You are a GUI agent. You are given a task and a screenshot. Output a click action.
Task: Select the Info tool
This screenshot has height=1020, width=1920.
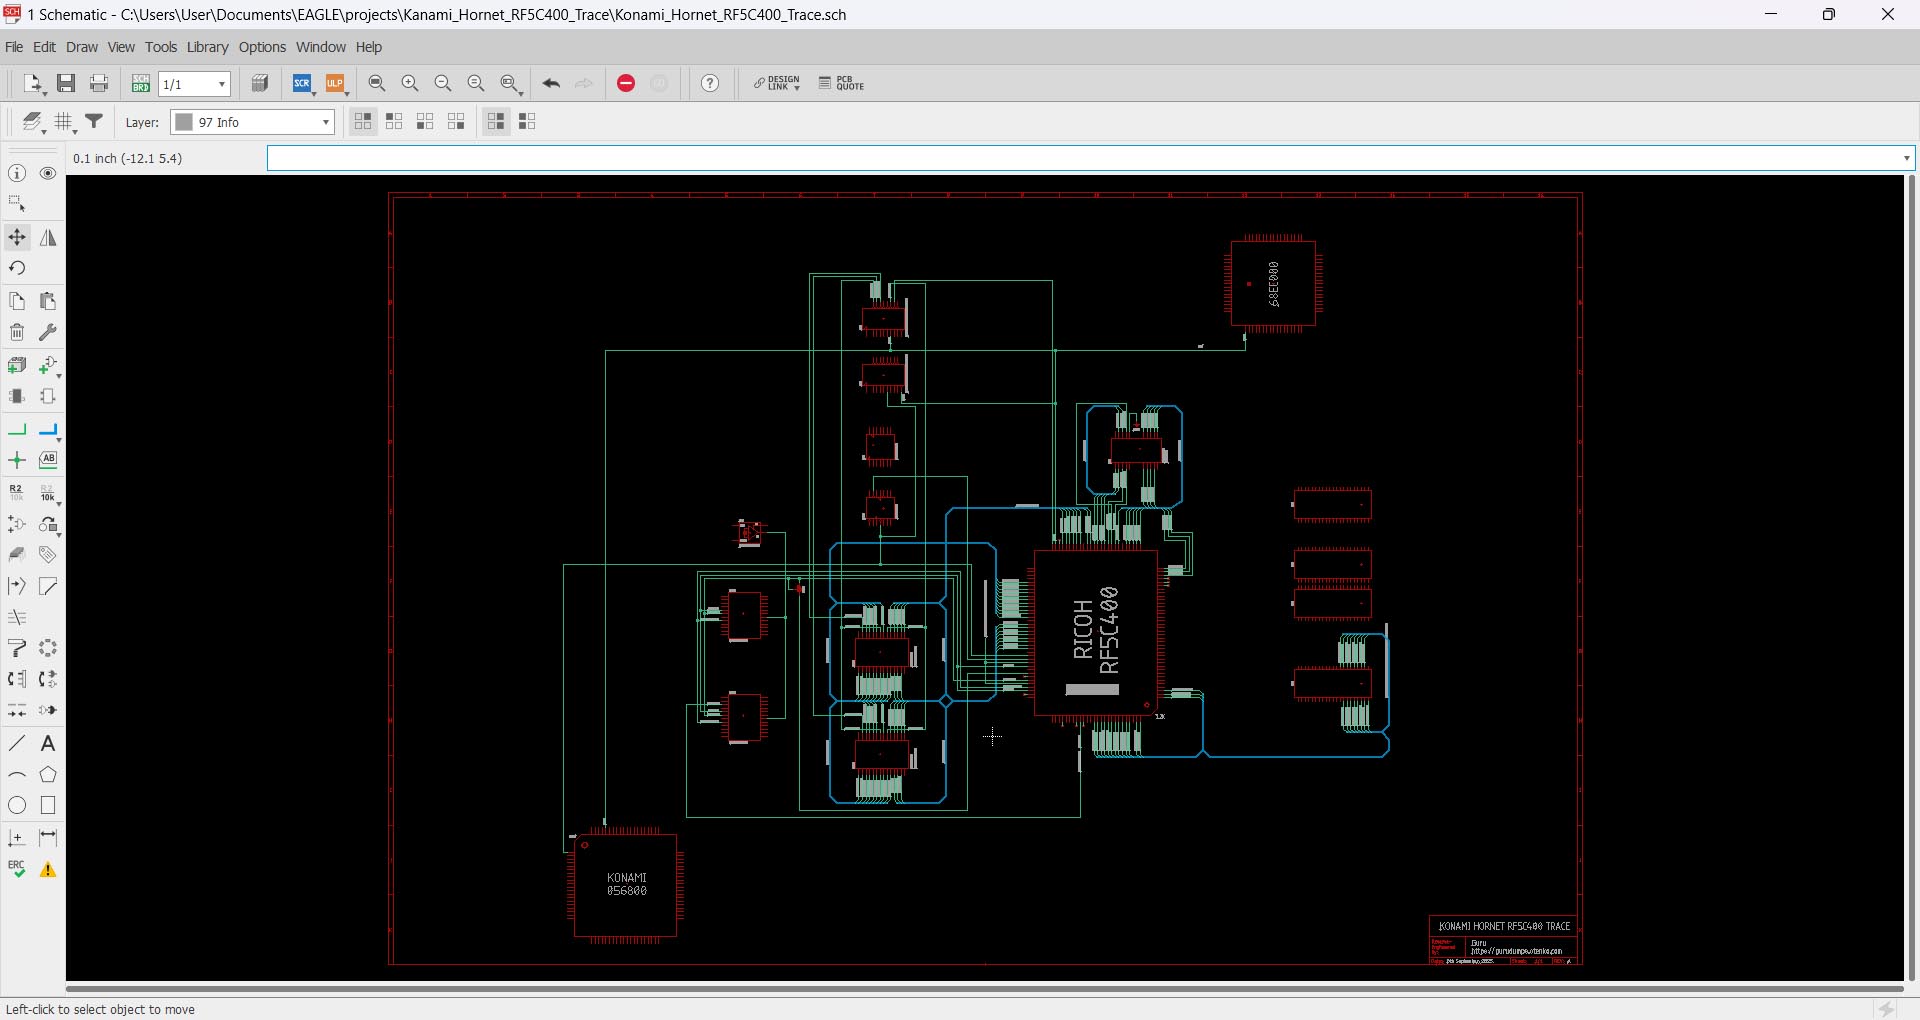click(x=17, y=174)
